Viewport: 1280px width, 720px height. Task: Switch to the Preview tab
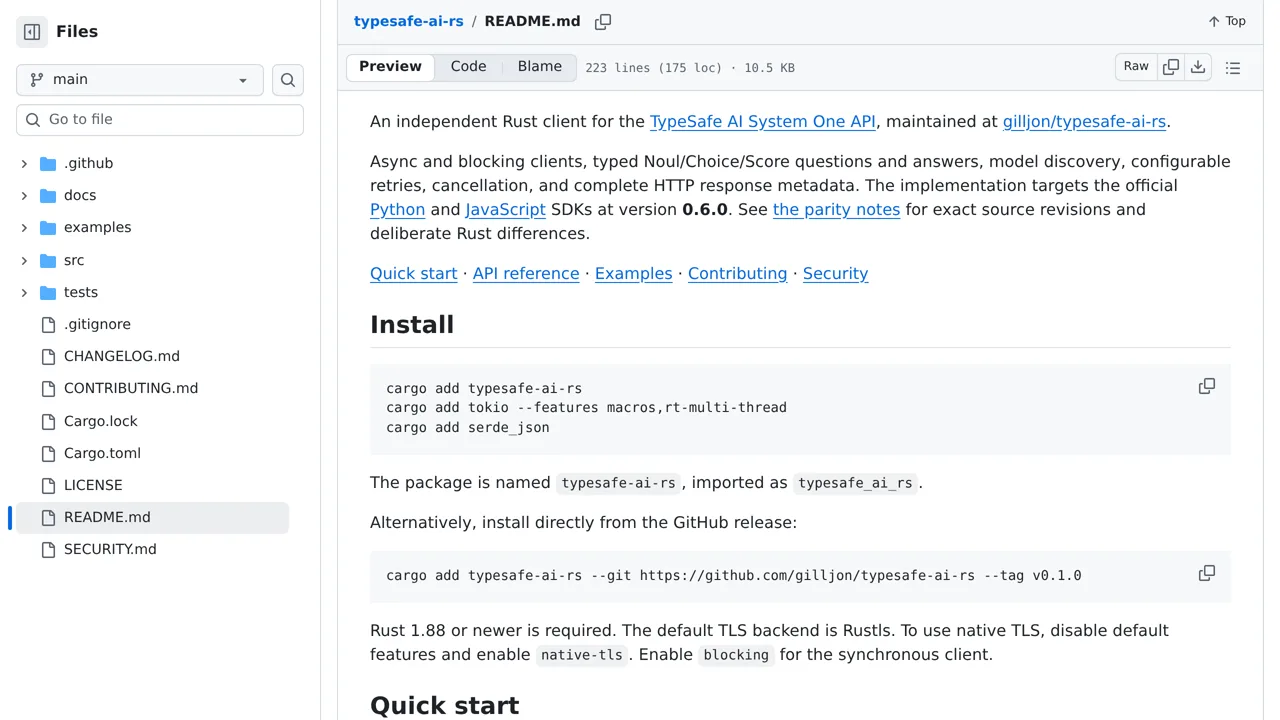[x=390, y=67]
